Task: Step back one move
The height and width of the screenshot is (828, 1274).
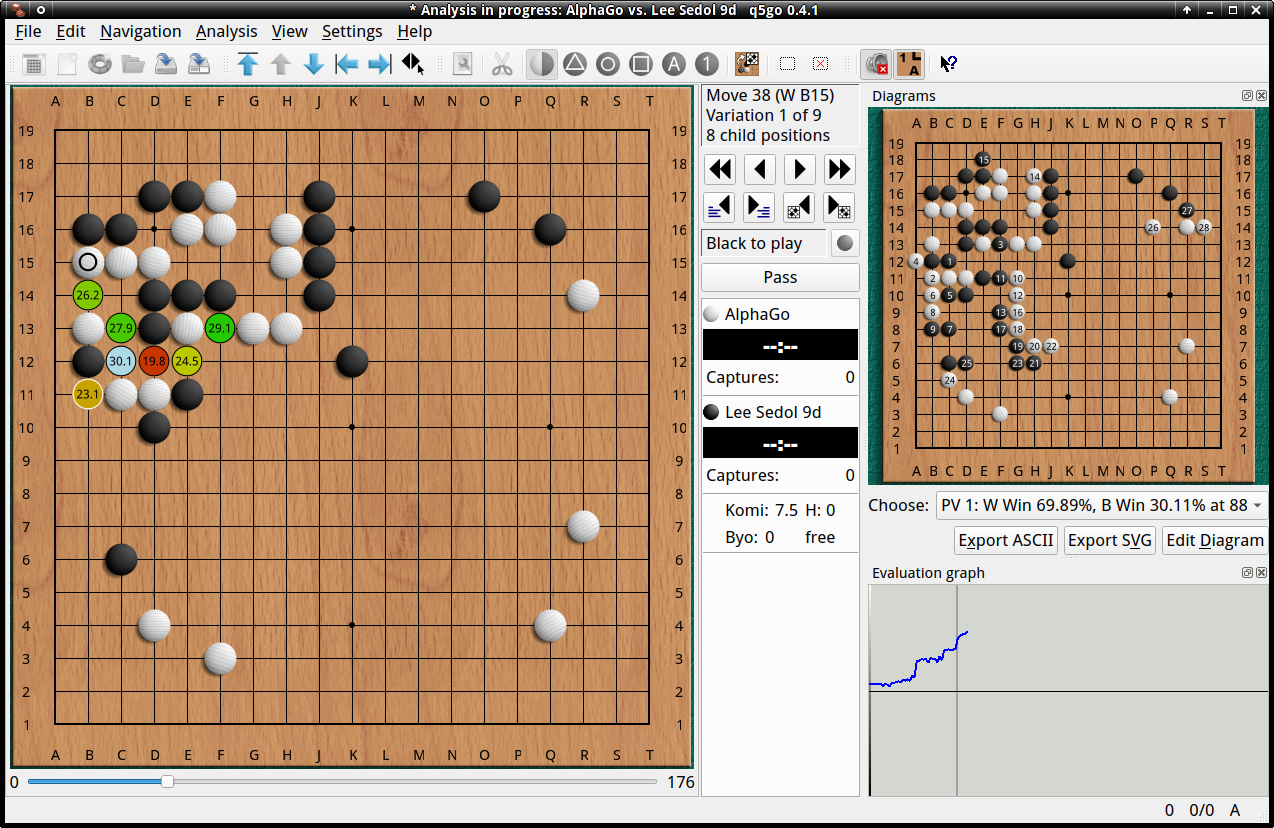Action: (760, 168)
